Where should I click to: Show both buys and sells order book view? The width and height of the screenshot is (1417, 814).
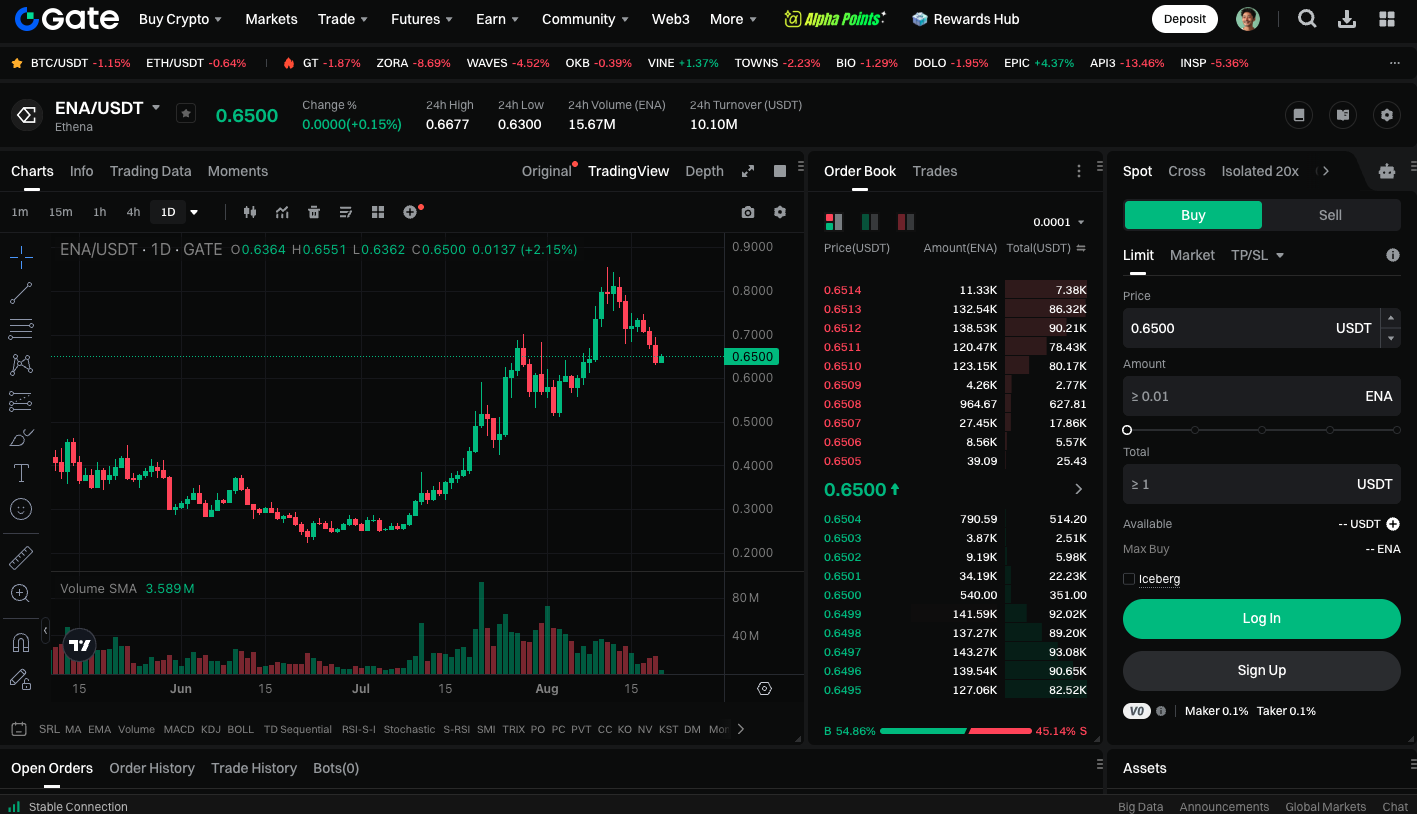point(833,221)
